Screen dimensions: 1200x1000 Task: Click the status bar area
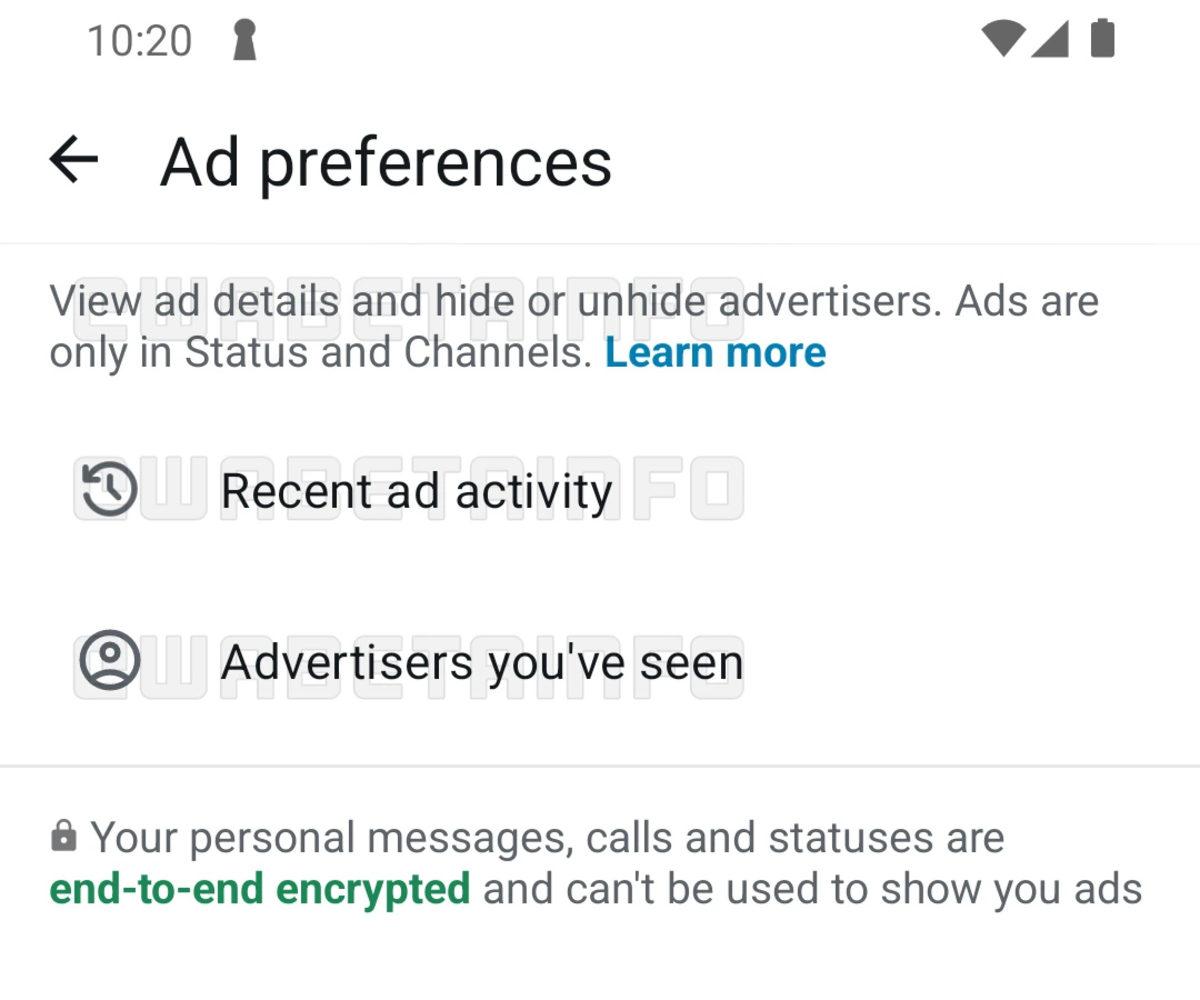click(x=600, y=40)
